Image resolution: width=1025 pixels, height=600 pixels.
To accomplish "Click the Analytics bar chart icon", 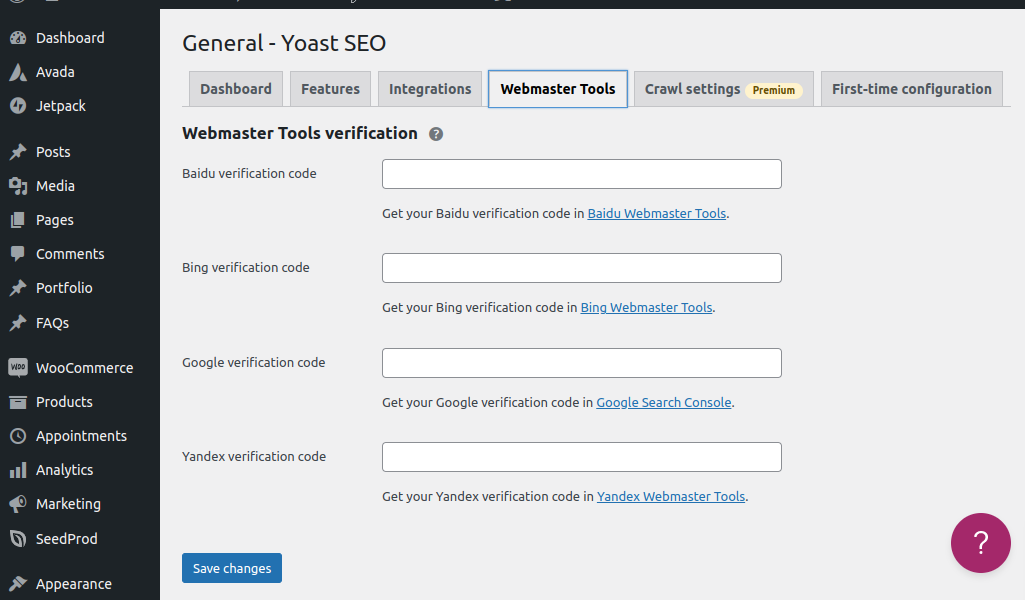I will (18, 470).
